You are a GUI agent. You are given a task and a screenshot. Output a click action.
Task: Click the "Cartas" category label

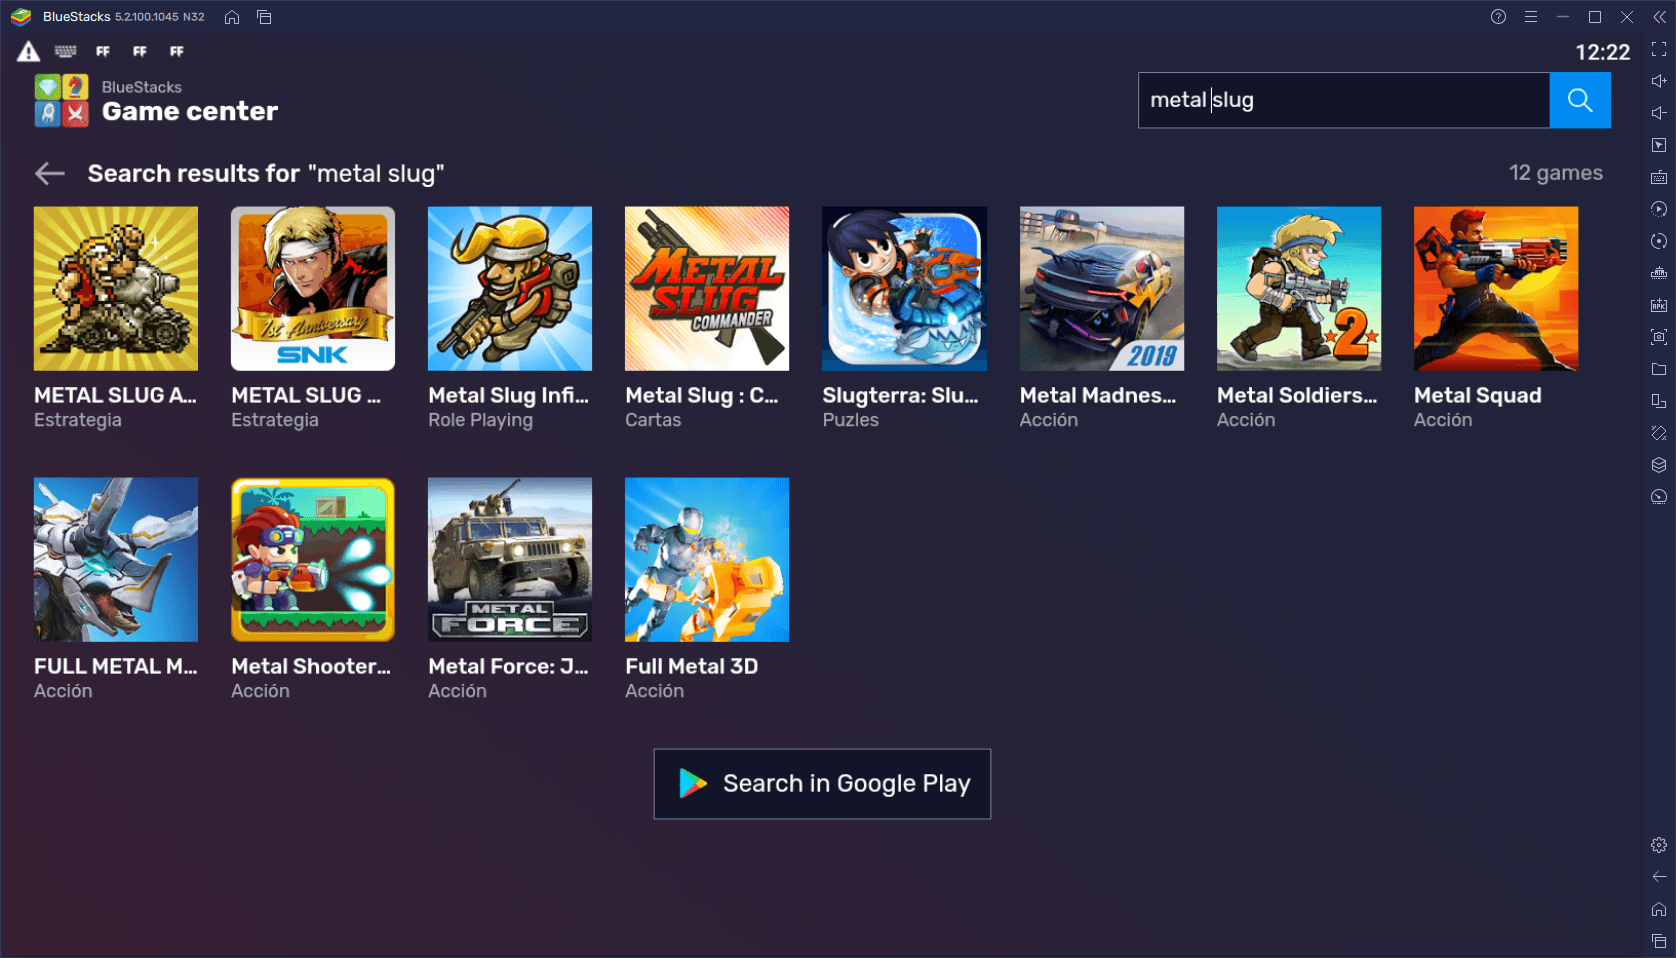653,421
